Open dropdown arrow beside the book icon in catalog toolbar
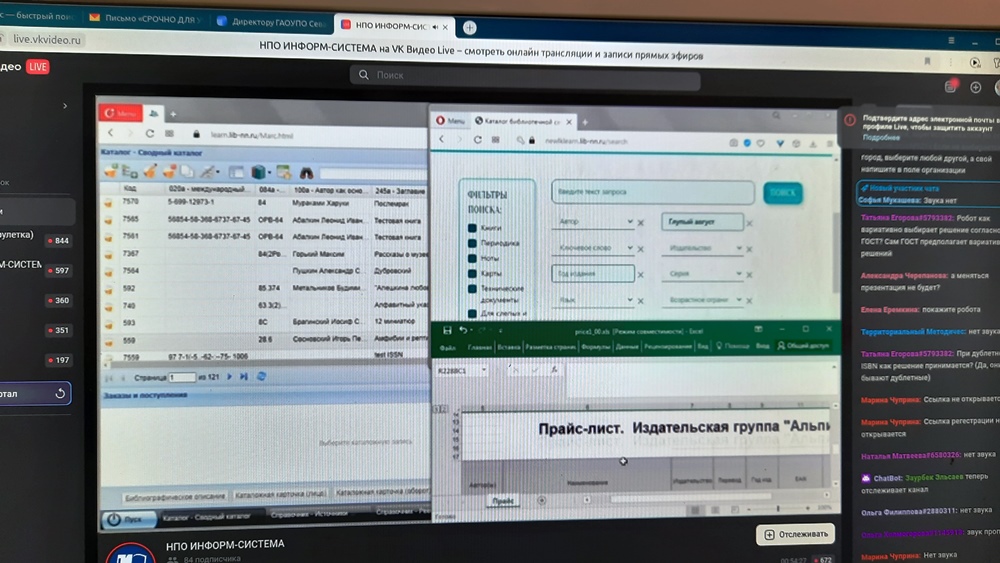The height and width of the screenshot is (563, 1000). 268,173
